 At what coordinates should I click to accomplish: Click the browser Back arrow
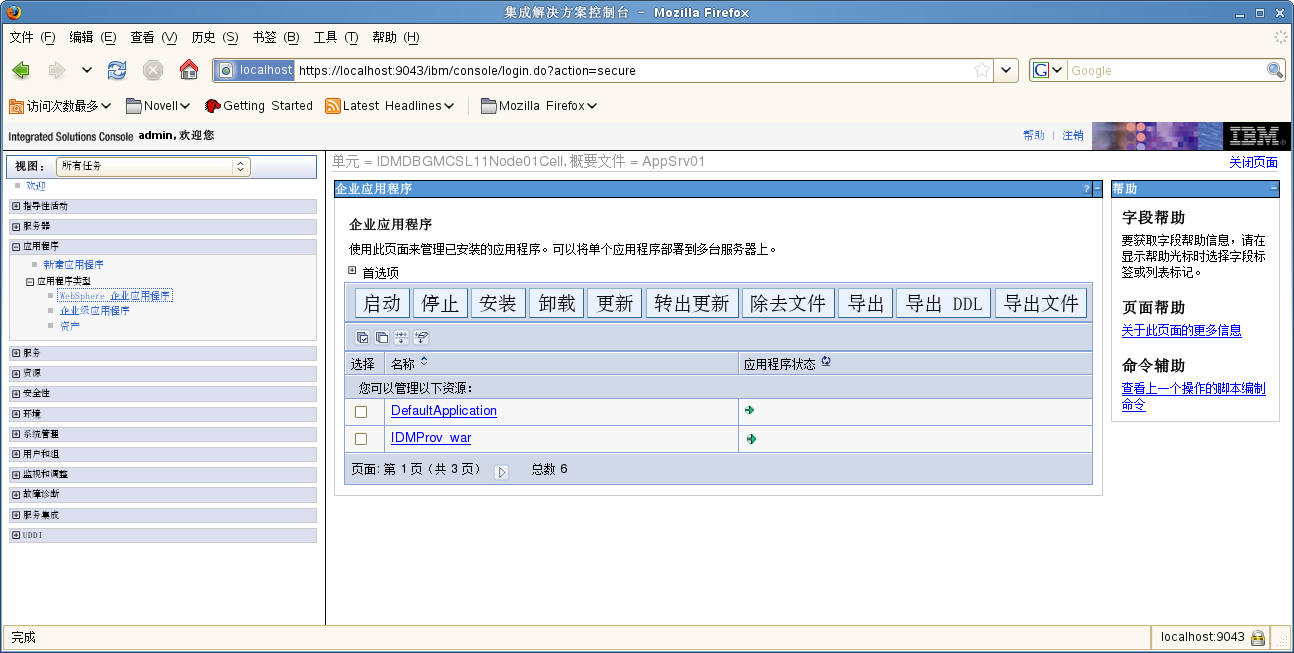pos(21,70)
